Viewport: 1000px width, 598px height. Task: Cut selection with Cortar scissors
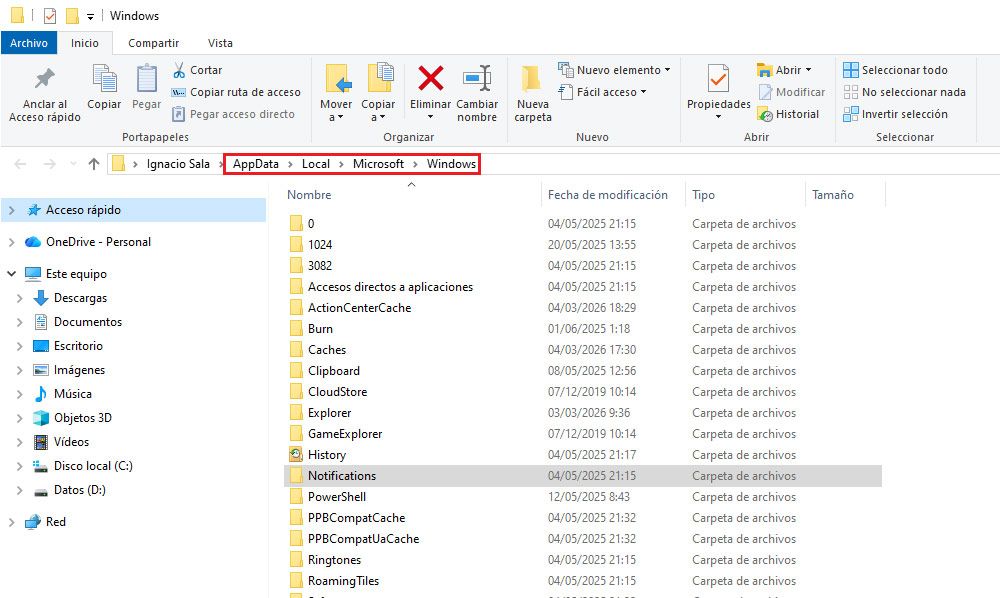[x=198, y=70]
